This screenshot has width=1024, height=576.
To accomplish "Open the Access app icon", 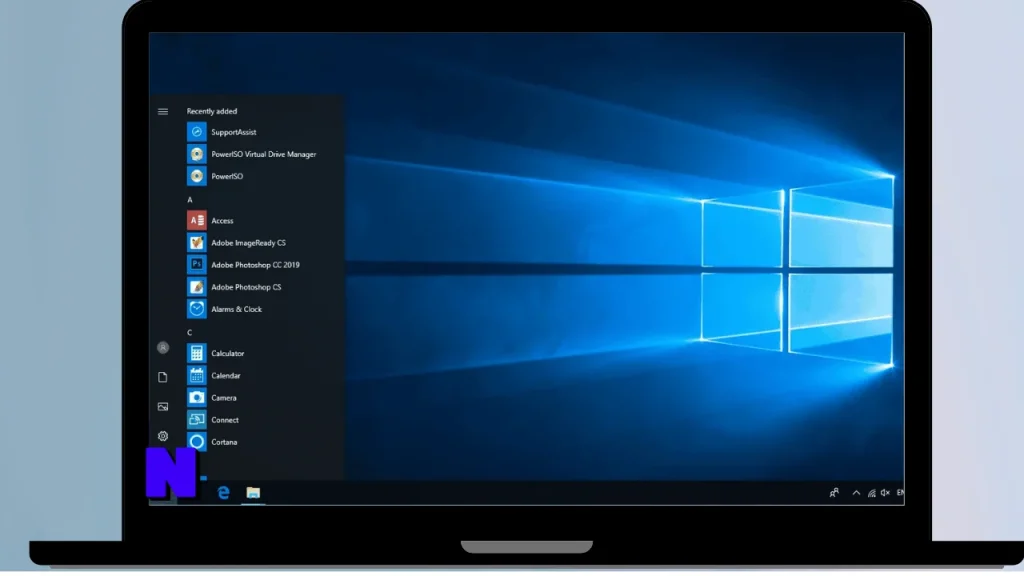I will 197,221.
